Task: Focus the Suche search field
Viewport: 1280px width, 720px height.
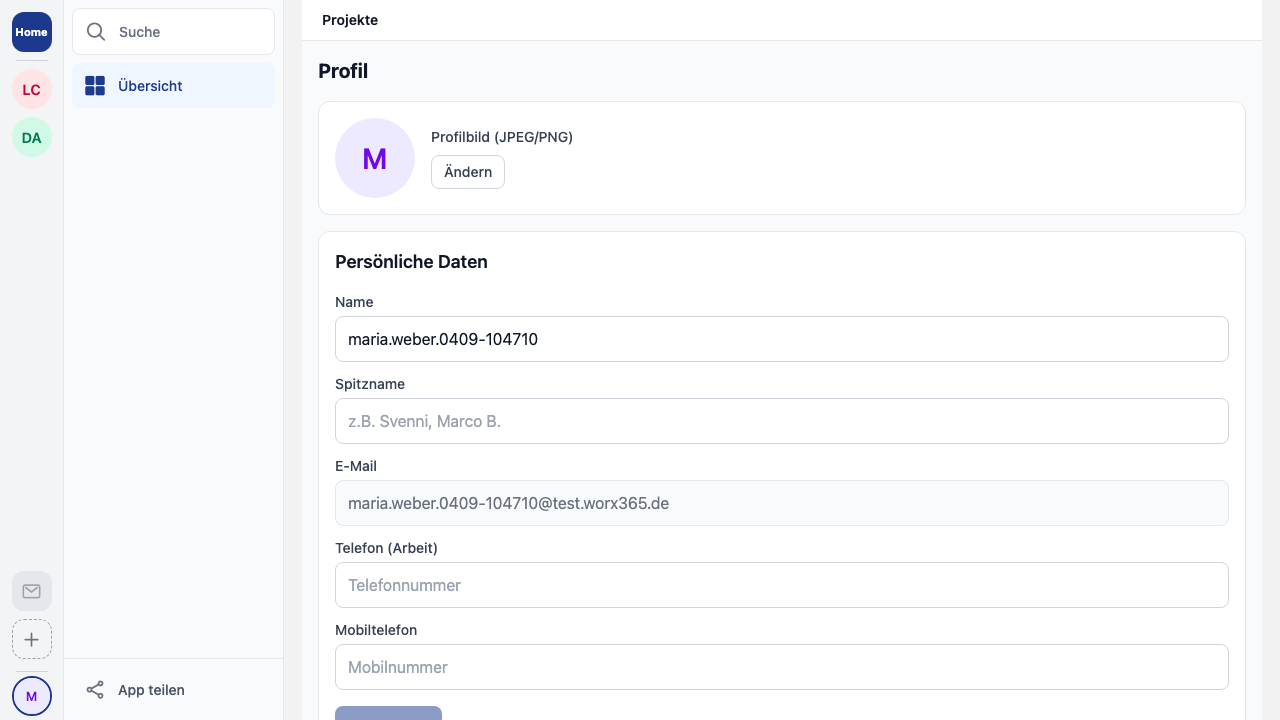Action: [x=190, y=32]
